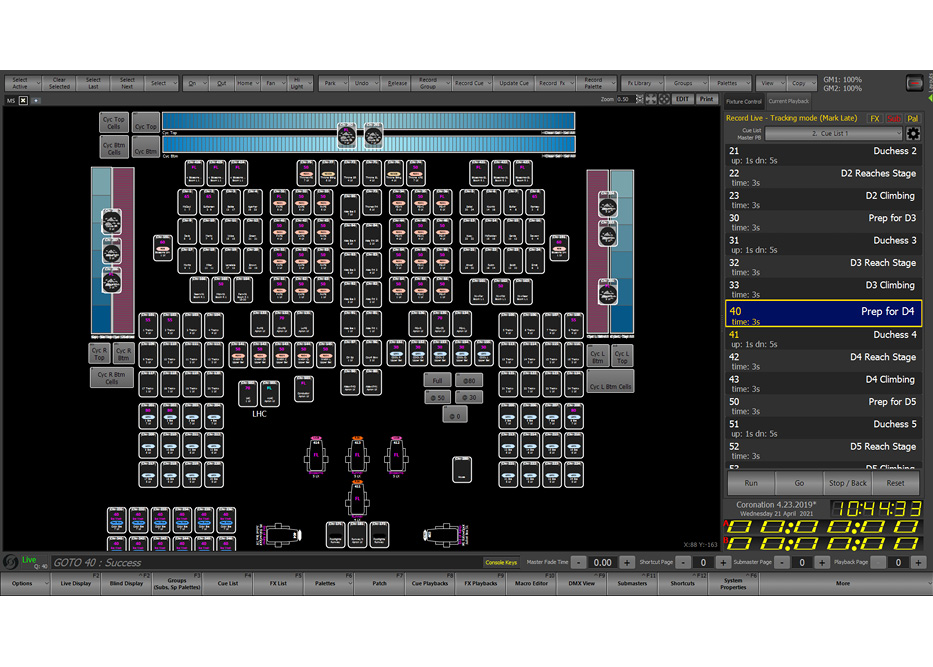This screenshot has width=933, height=667.
Task: Toggle the FX record filter
Action: 874,118
